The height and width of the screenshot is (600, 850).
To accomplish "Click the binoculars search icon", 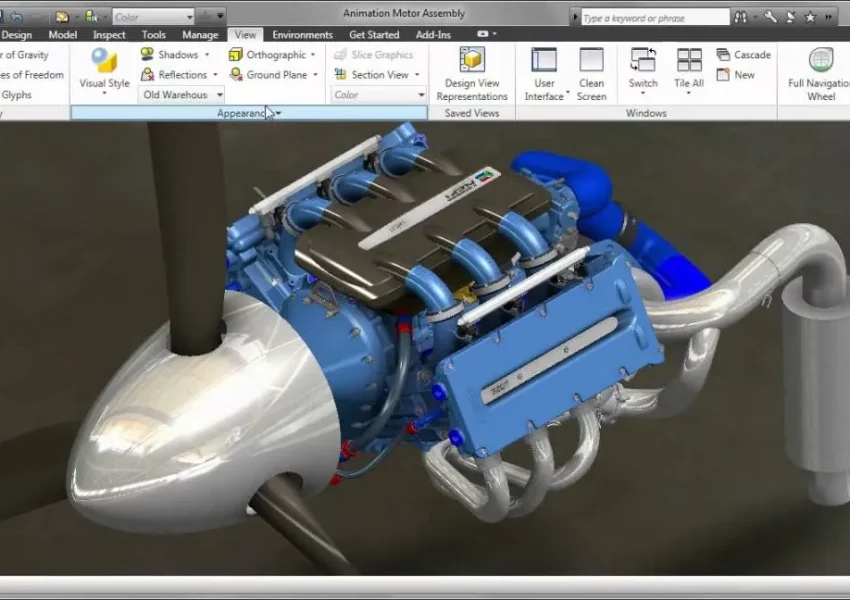I will pyautogui.click(x=740, y=17).
